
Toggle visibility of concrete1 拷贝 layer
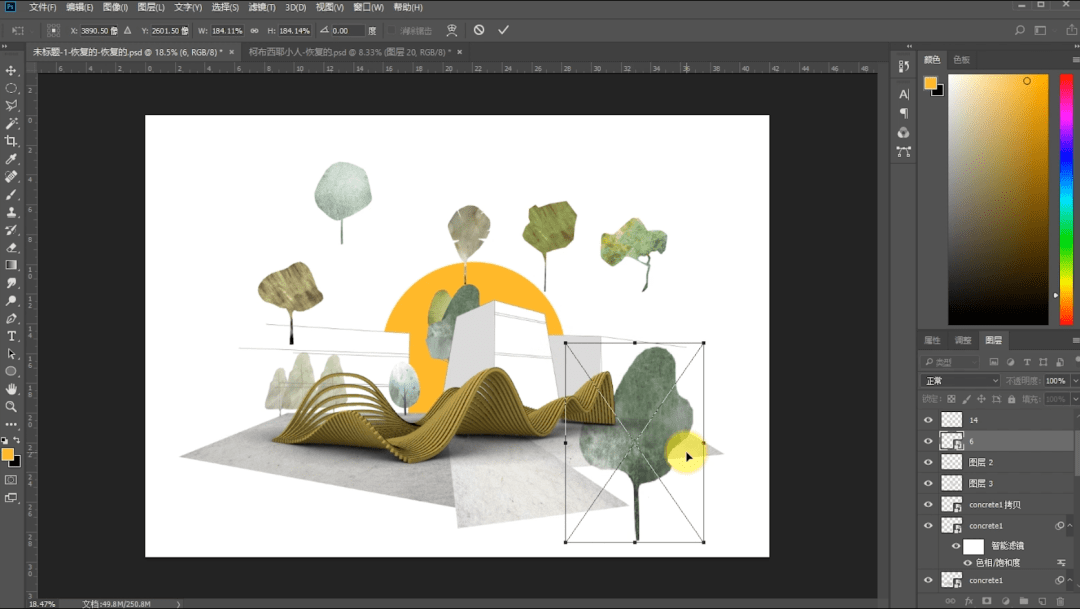928,504
